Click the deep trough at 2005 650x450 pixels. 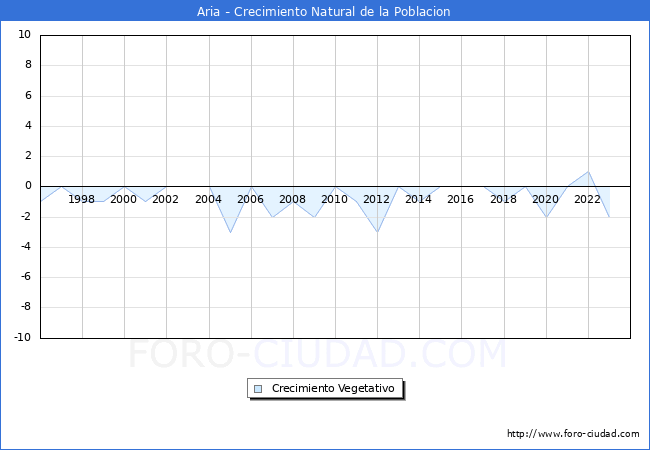230,232
